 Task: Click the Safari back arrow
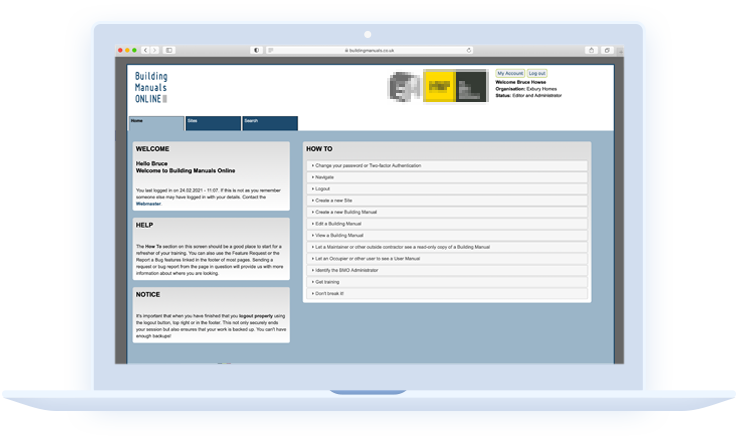(146, 50)
